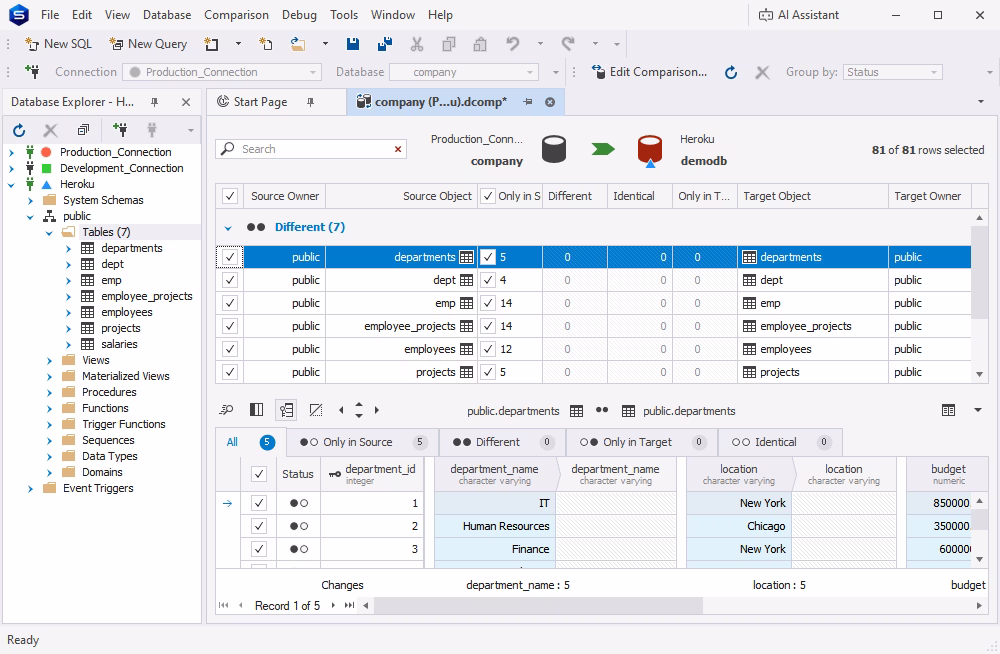
Task: Refresh the comparison using the circular arrow icon
Action: click(x=731, y=72)
